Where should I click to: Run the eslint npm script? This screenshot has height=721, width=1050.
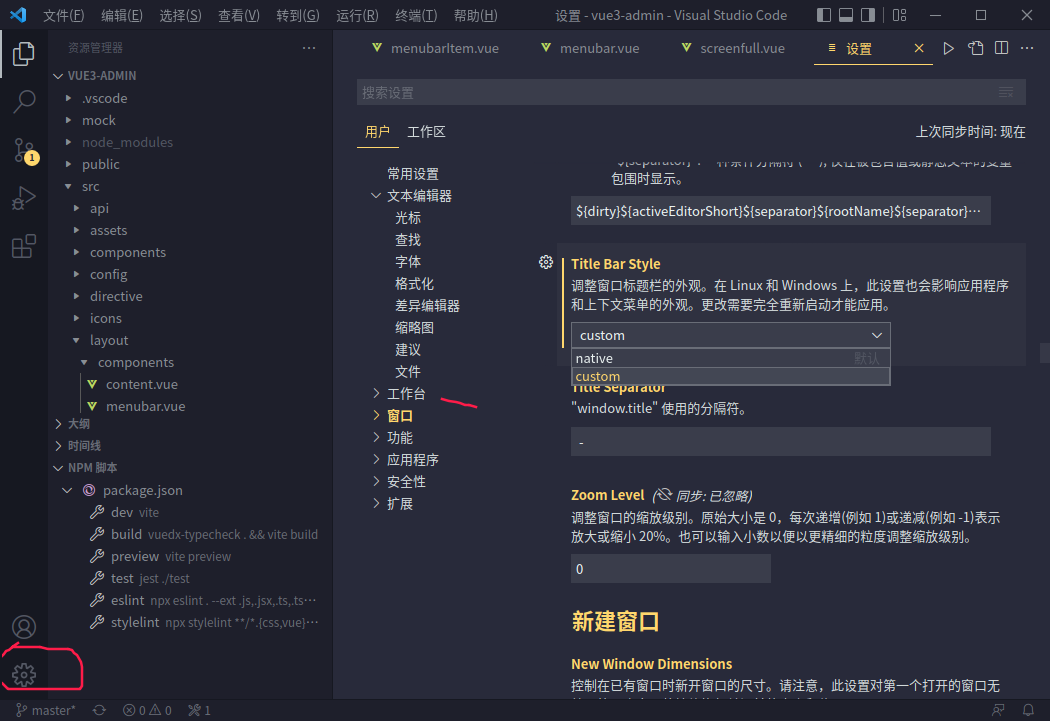[x=204, y=600]
